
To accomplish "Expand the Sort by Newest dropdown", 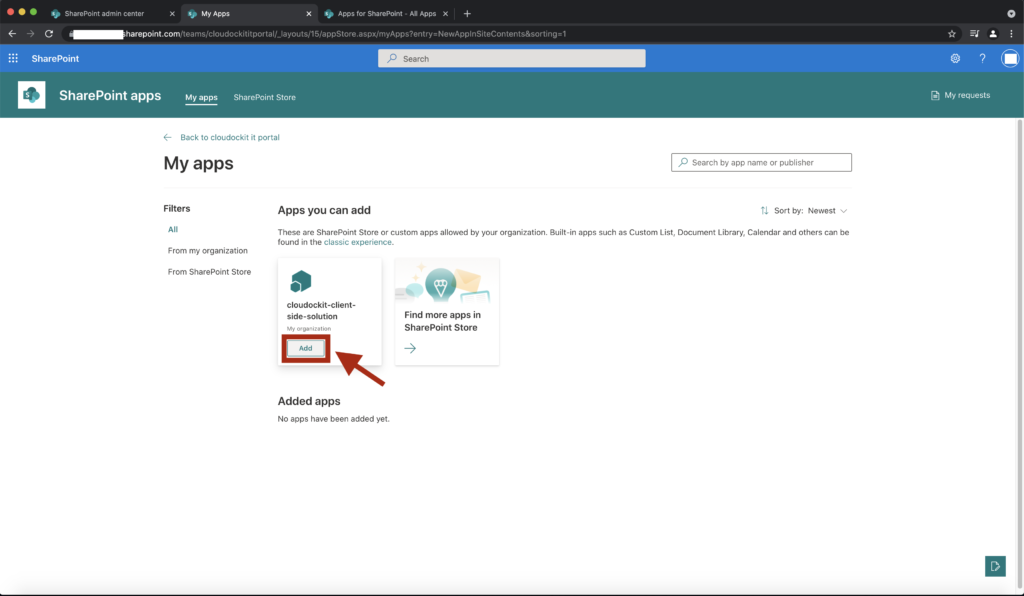I will [x=827, y=211].
